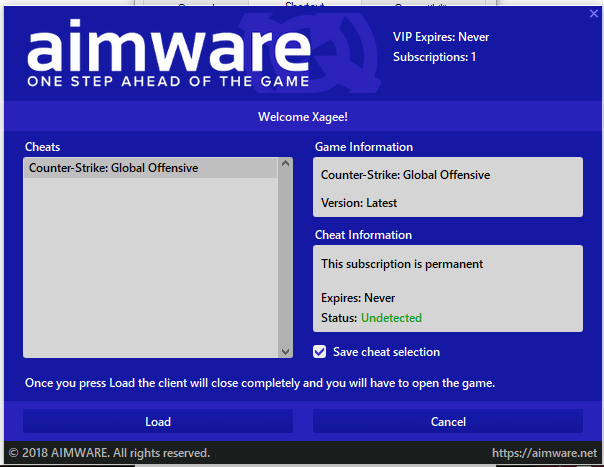The image size is (604, 467).
Task: Click the green Undetected status text
Action: tap(391, 318)
